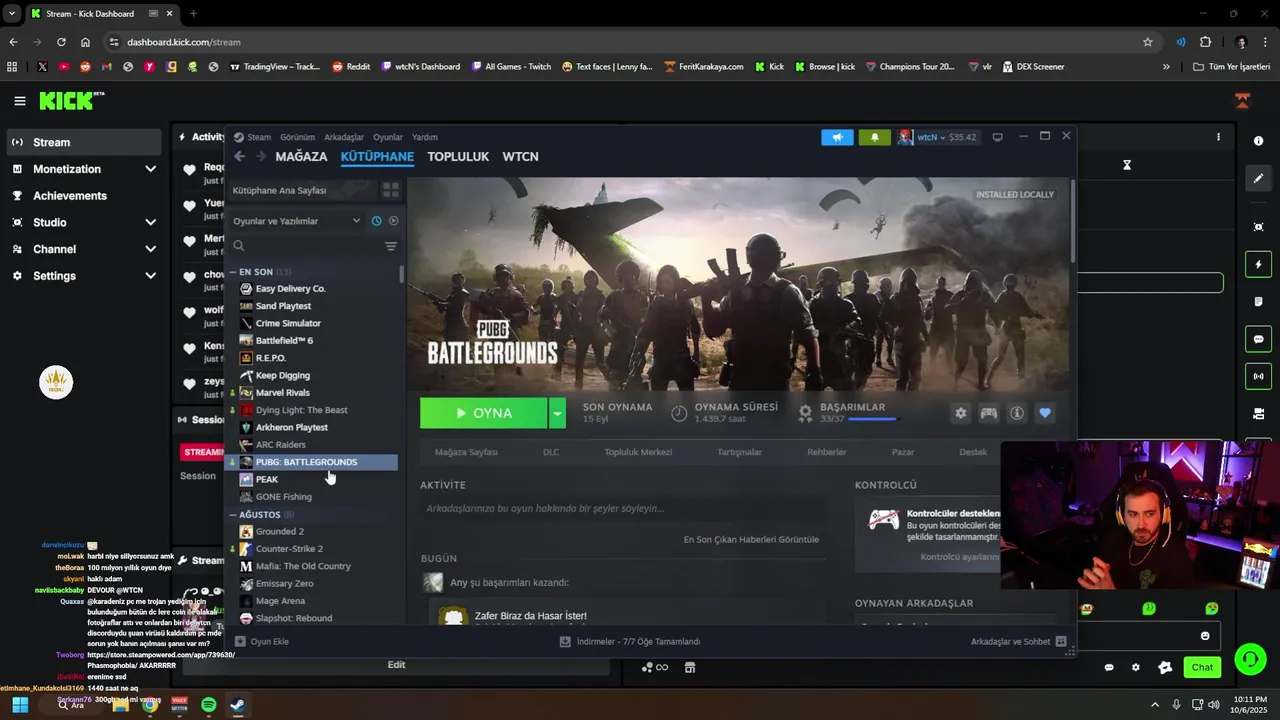Viewport: 1280px width, 720px height.
Task: Open library advanced filter options icon
Action: 391,246
